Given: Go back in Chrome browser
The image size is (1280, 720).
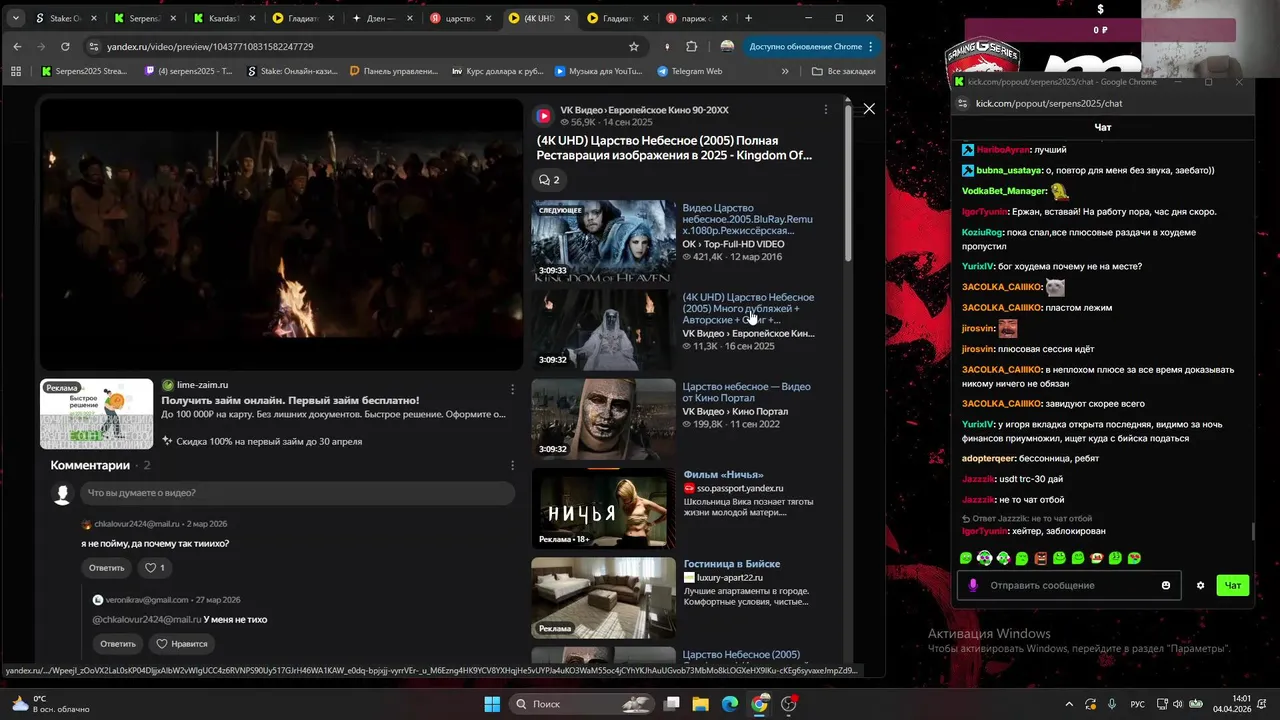Looking at the screenshot, I should pos(17,46).
